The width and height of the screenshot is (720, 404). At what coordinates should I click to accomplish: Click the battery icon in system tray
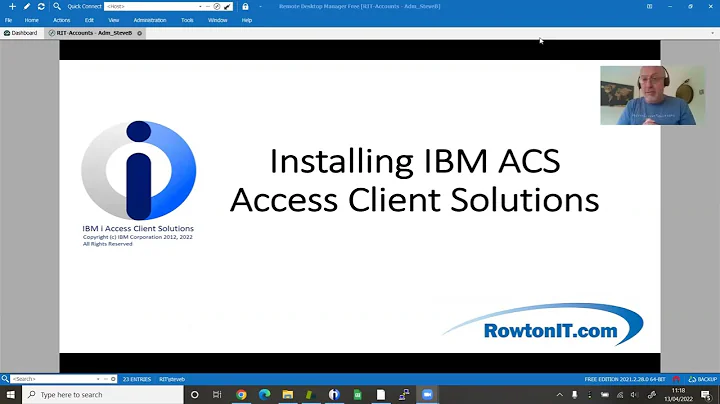(605, 395)
